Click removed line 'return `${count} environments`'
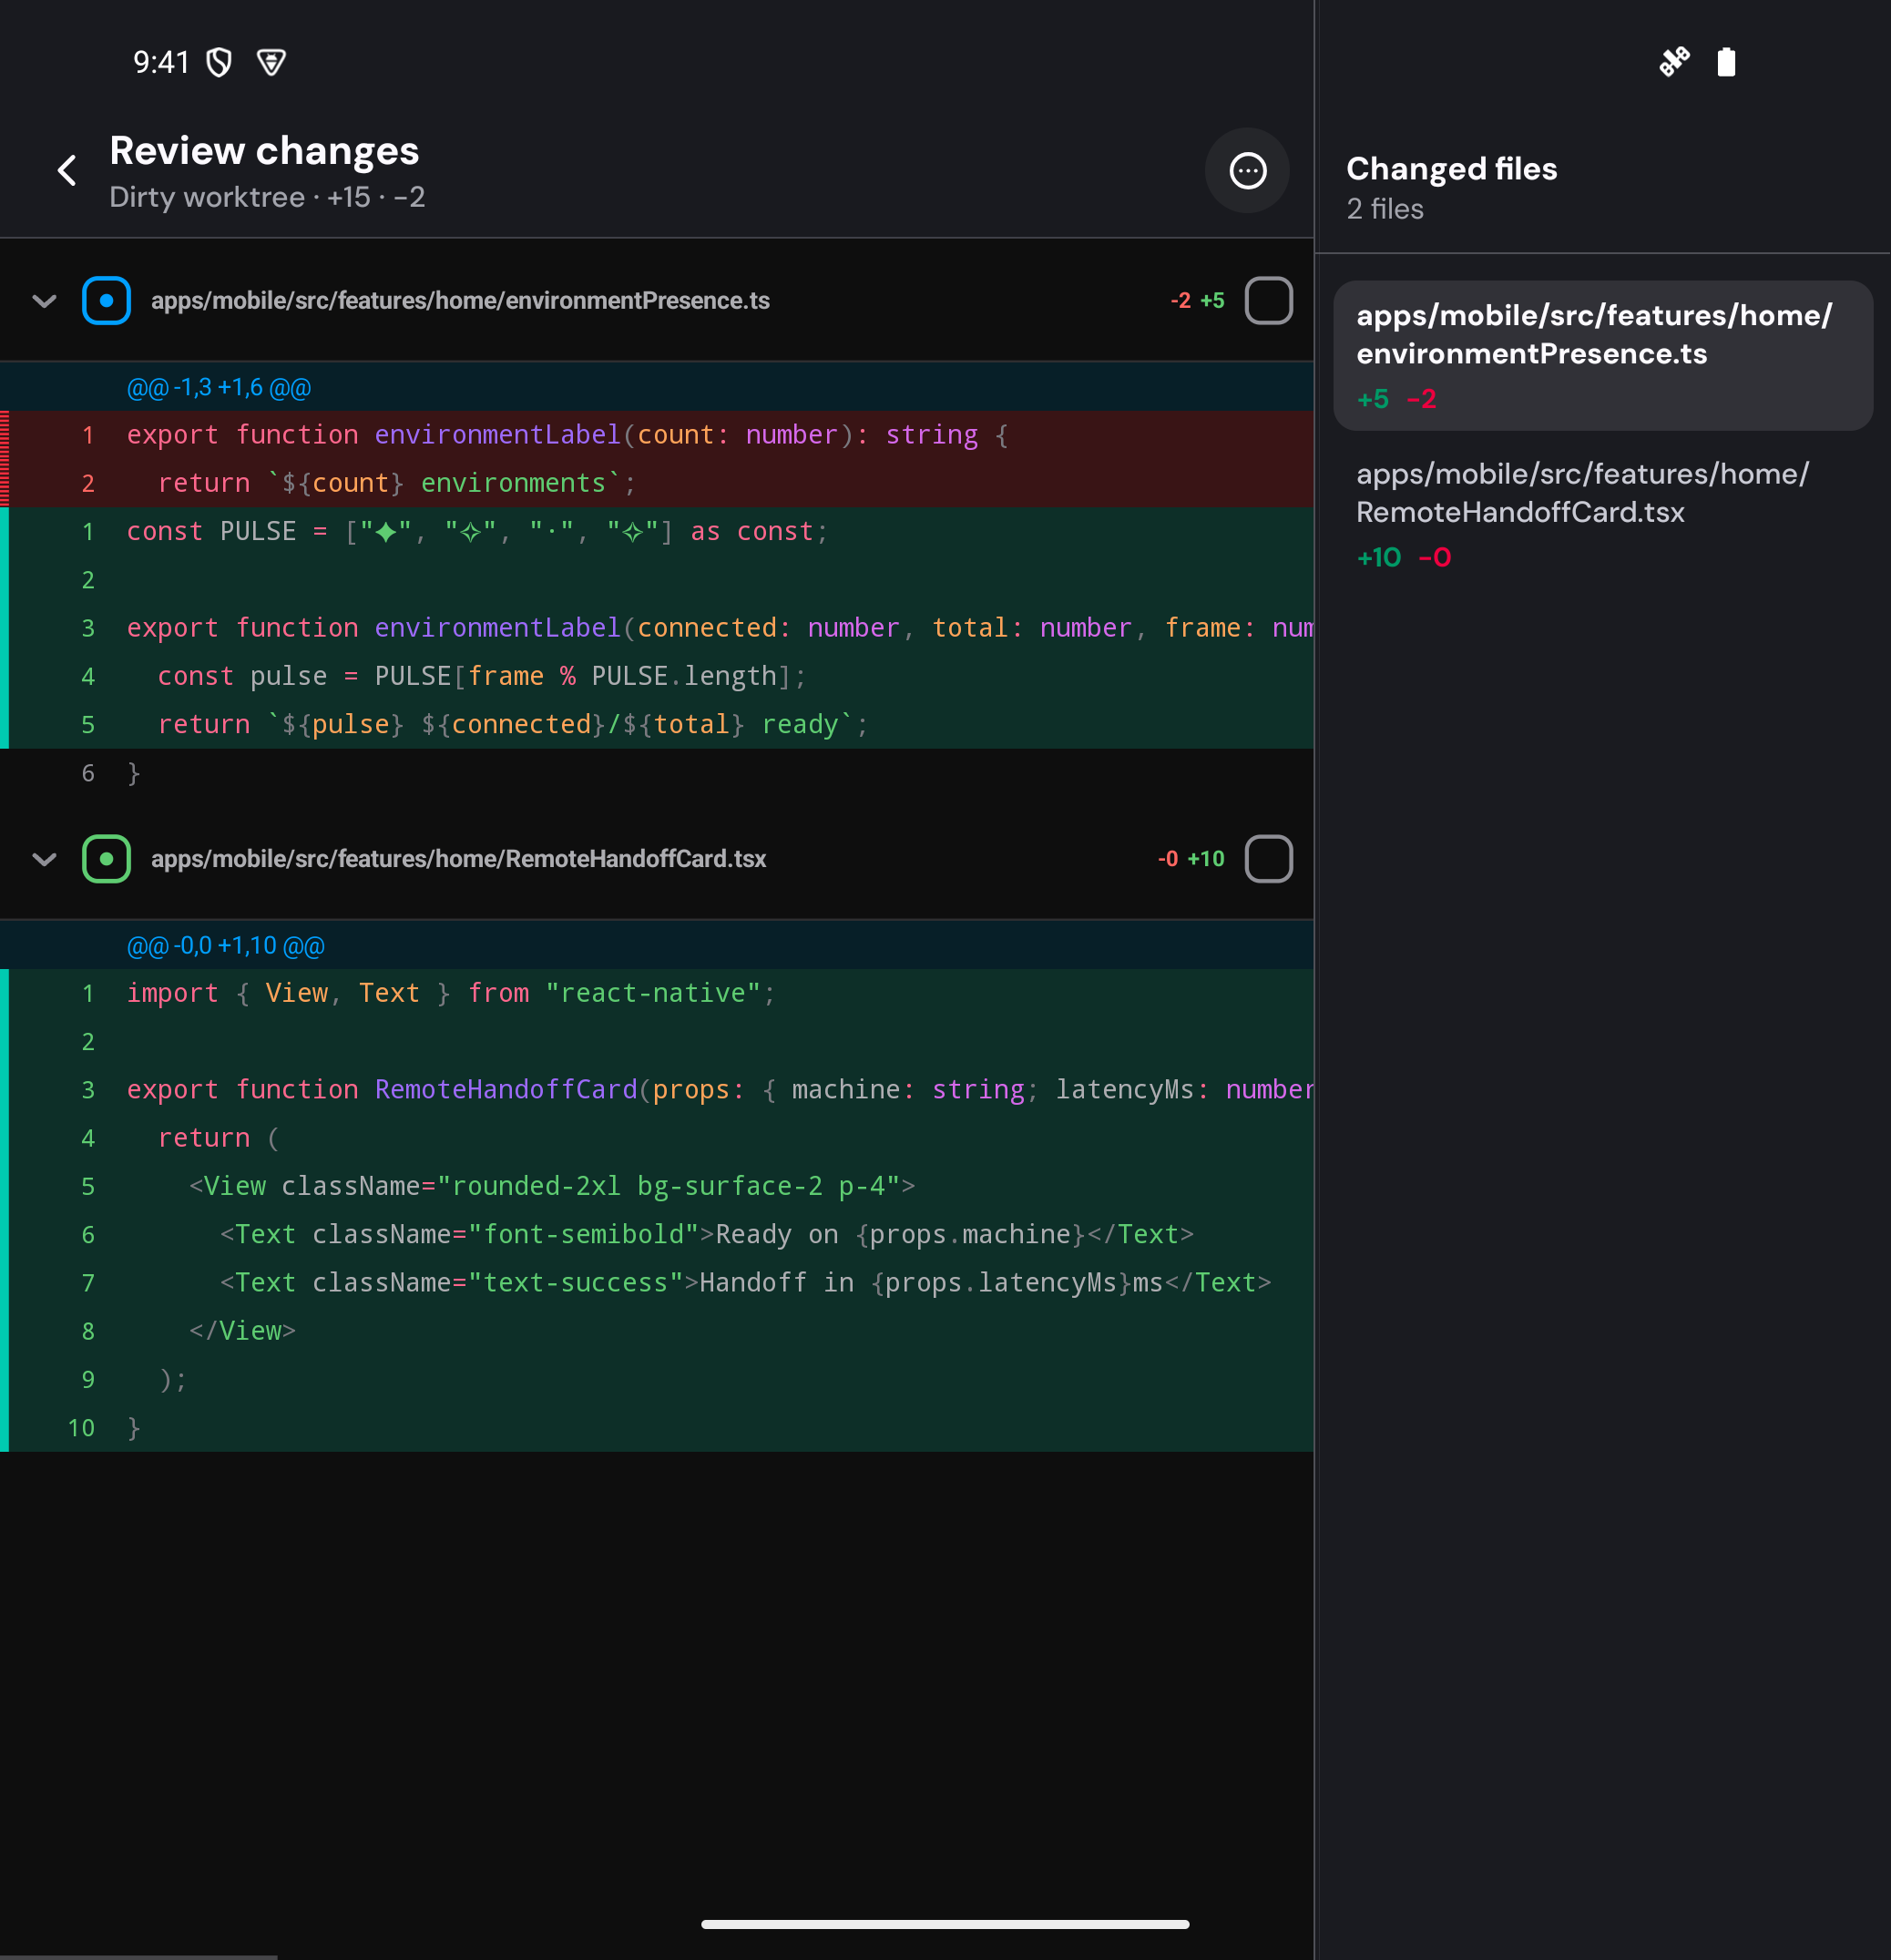The image size is (1891, 1960). 657,483
